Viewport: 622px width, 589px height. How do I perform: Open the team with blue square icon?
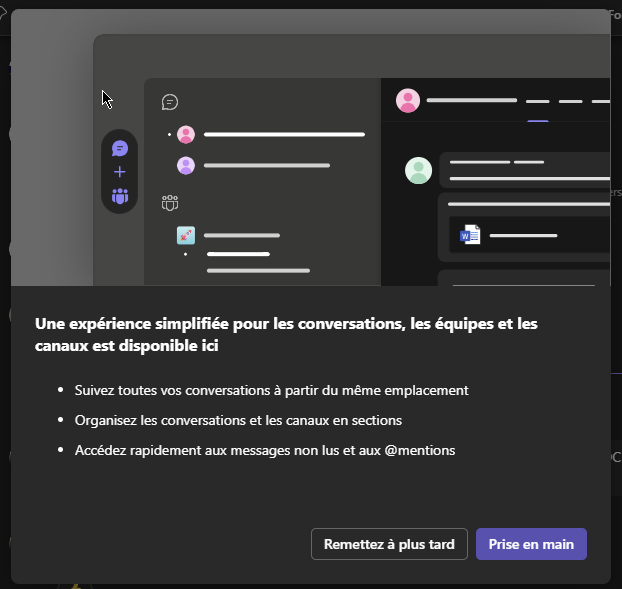(185, 236)
